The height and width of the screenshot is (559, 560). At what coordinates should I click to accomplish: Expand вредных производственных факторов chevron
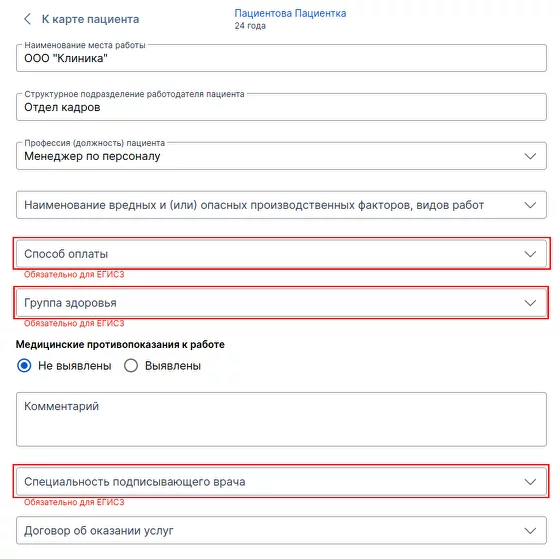(x=530, y=205)
